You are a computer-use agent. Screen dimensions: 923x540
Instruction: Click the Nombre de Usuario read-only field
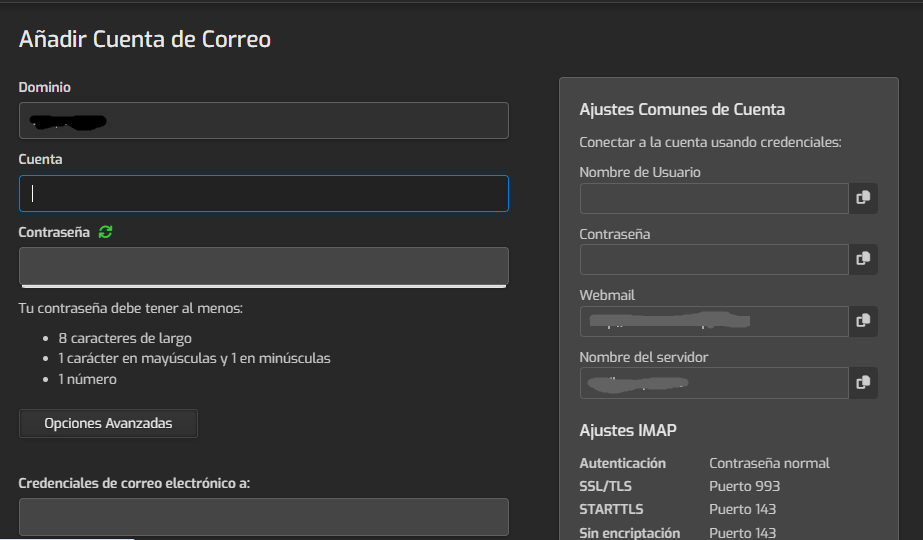(713, 198)
